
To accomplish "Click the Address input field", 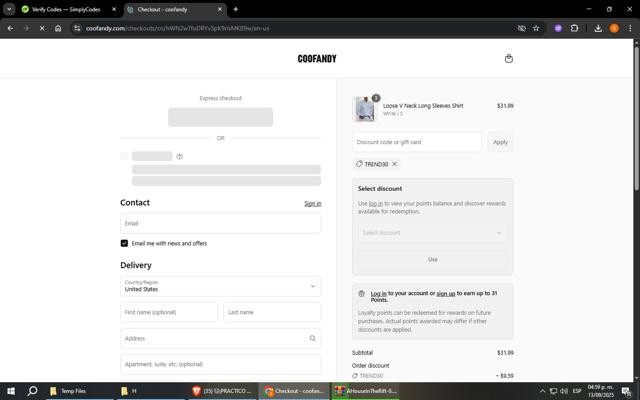I will tap(220, 338).
